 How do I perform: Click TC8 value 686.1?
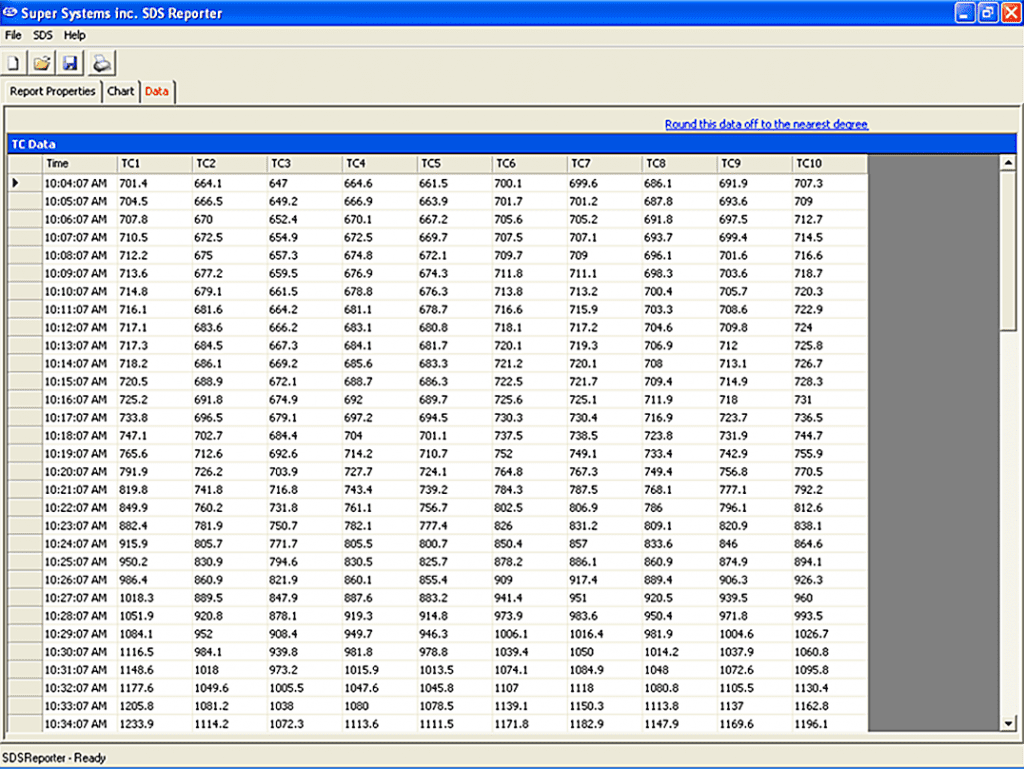pos(659,183)
